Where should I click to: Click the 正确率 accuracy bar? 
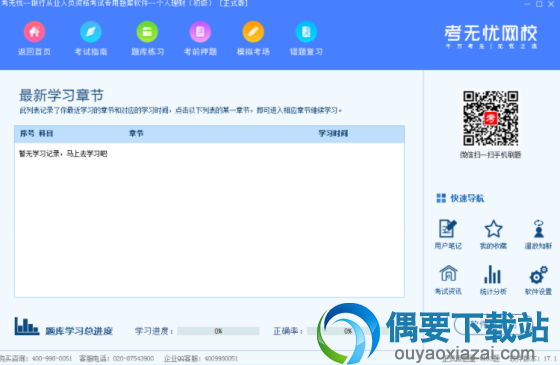[x=348, y=331]
